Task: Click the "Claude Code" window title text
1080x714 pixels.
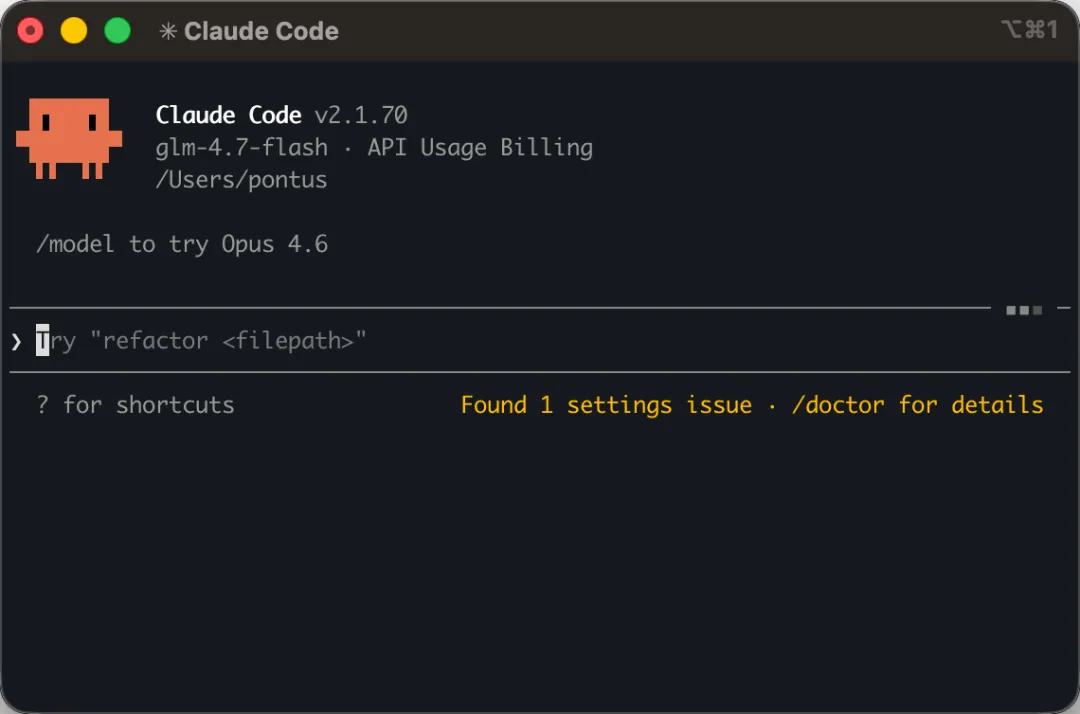Action: click(261, 32)
